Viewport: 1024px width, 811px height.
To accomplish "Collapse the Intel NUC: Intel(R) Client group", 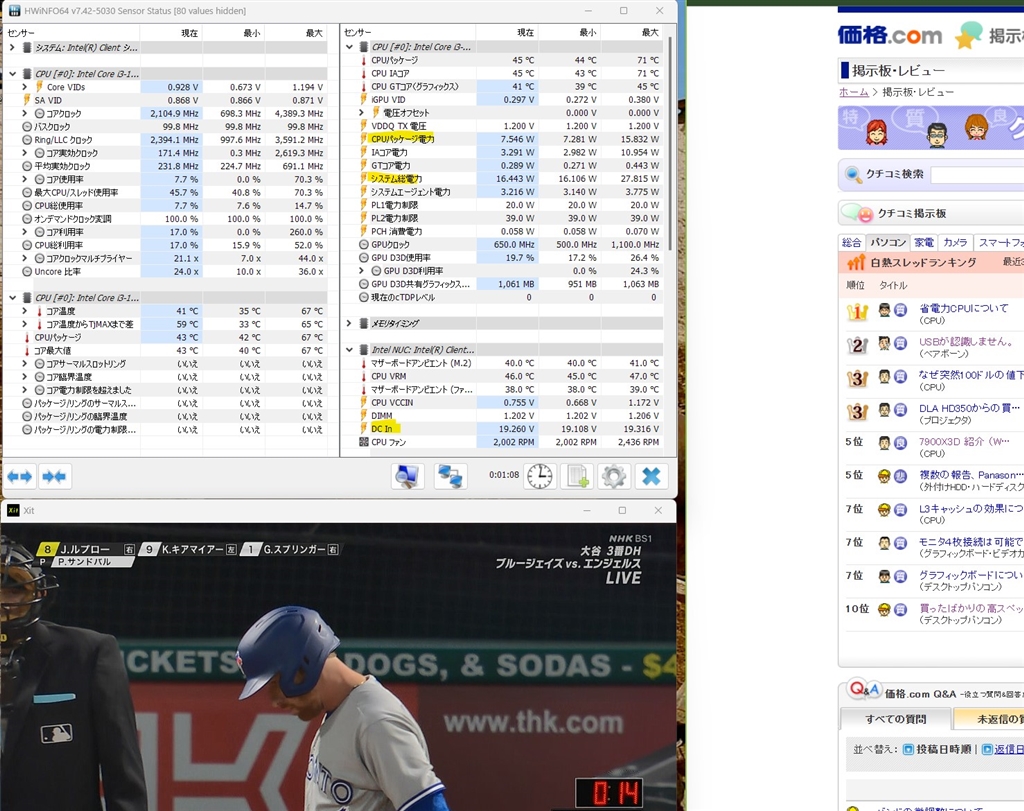I will (x=349, y=350).
